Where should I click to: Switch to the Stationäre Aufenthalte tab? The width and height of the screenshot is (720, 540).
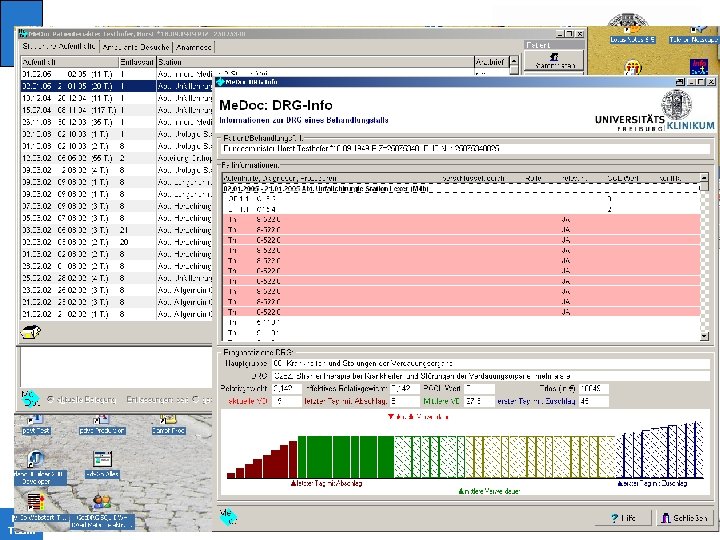point(59,46)
